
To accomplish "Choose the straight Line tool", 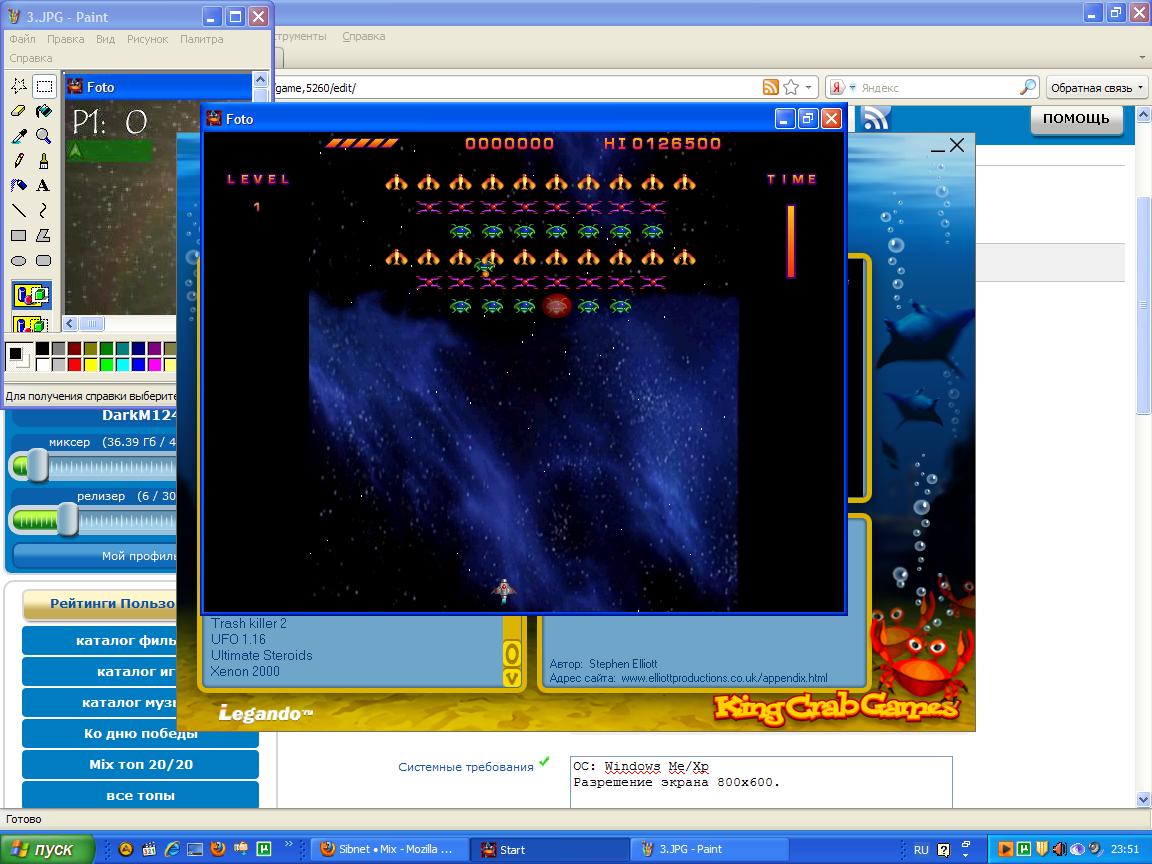I will 18,211.
